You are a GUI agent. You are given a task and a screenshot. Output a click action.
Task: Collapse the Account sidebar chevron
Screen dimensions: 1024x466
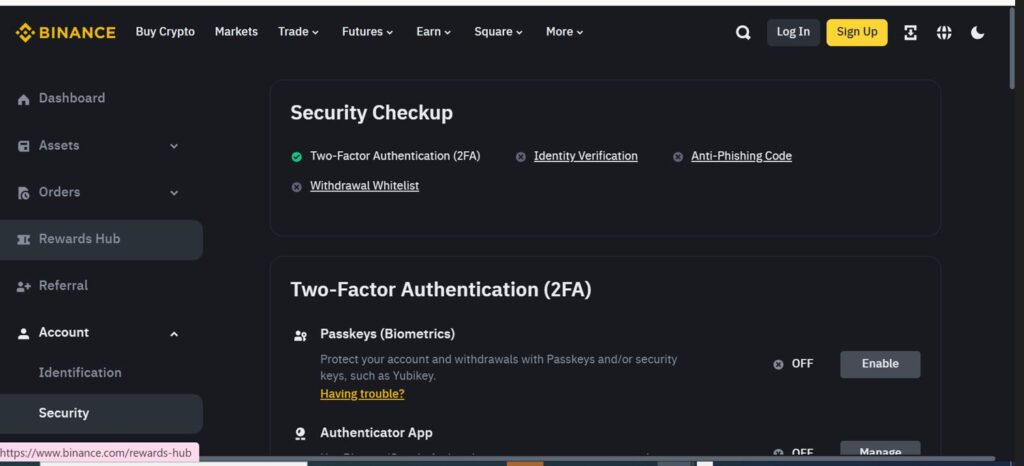174,334
